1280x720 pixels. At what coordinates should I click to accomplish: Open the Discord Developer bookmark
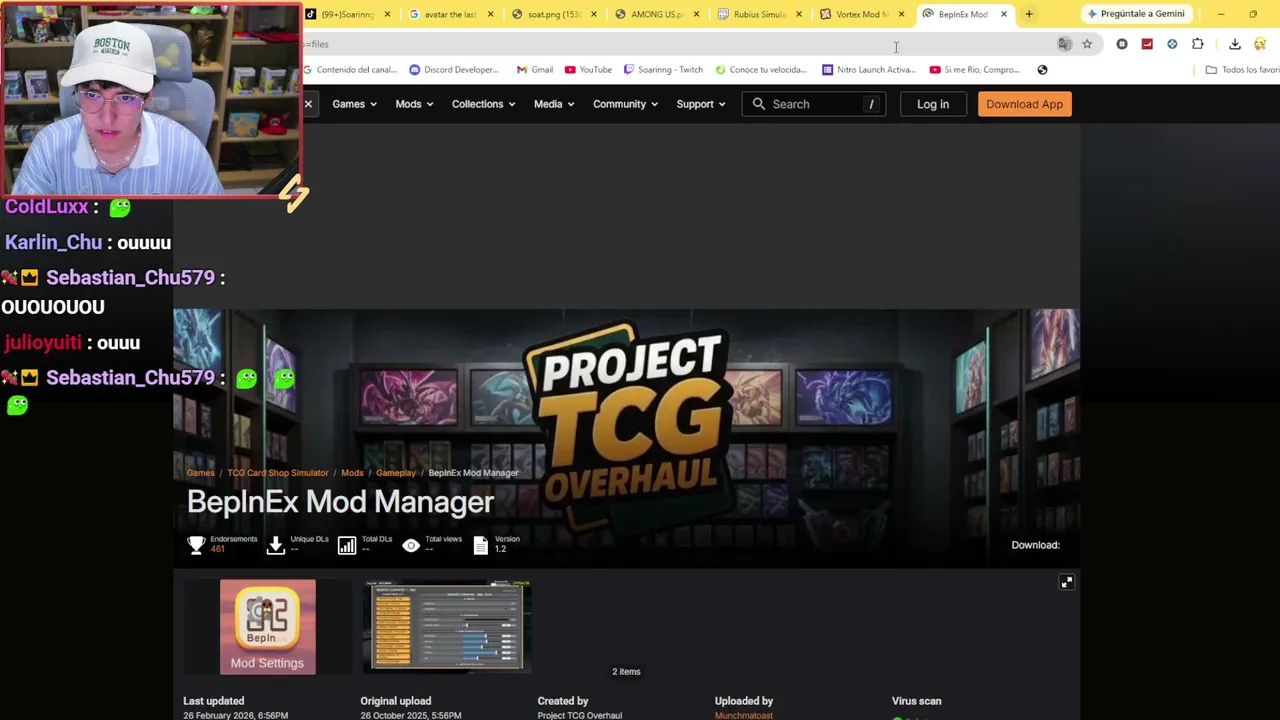(x=454, y=70)
